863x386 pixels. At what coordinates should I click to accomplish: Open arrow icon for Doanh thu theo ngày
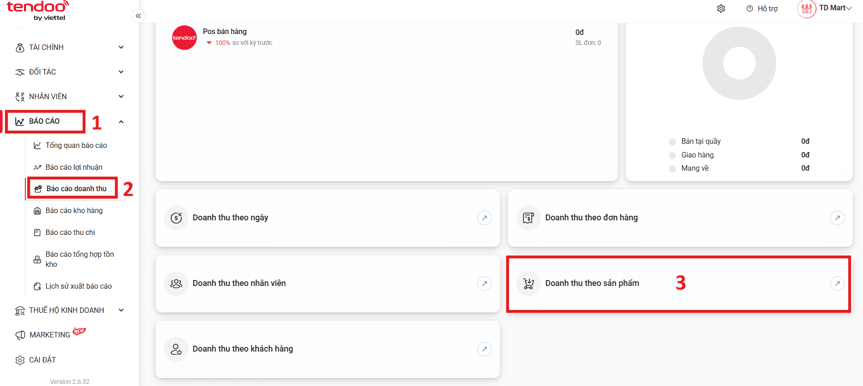[x=484, y=218]
